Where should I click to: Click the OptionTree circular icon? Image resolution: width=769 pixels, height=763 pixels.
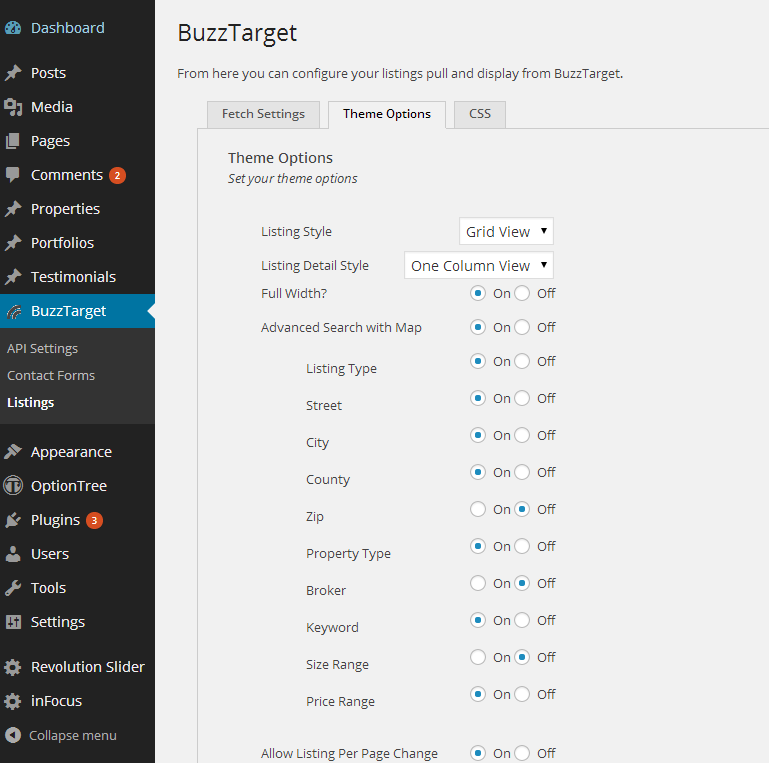[x=13, y=486]
